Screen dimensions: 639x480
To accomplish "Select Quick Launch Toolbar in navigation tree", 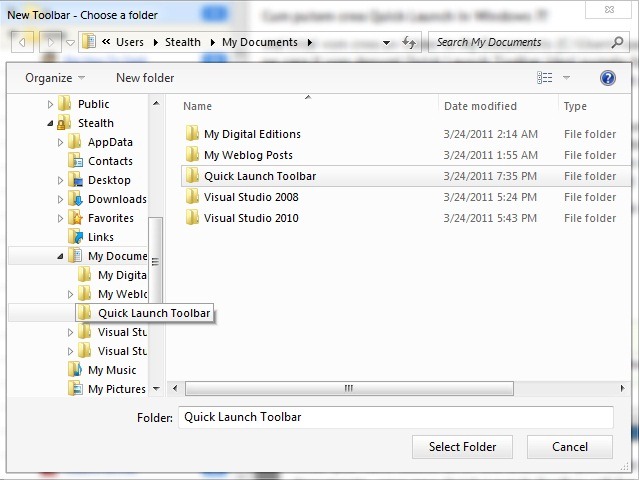I will [x=154, y=313].
